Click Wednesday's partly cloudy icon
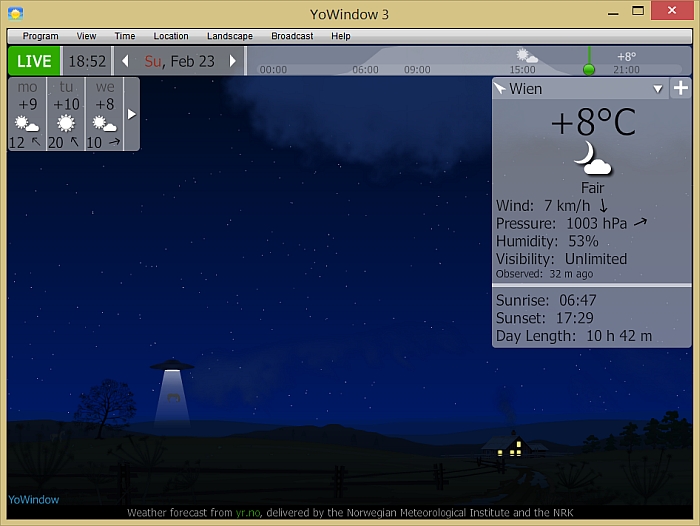 coord(104,124)
